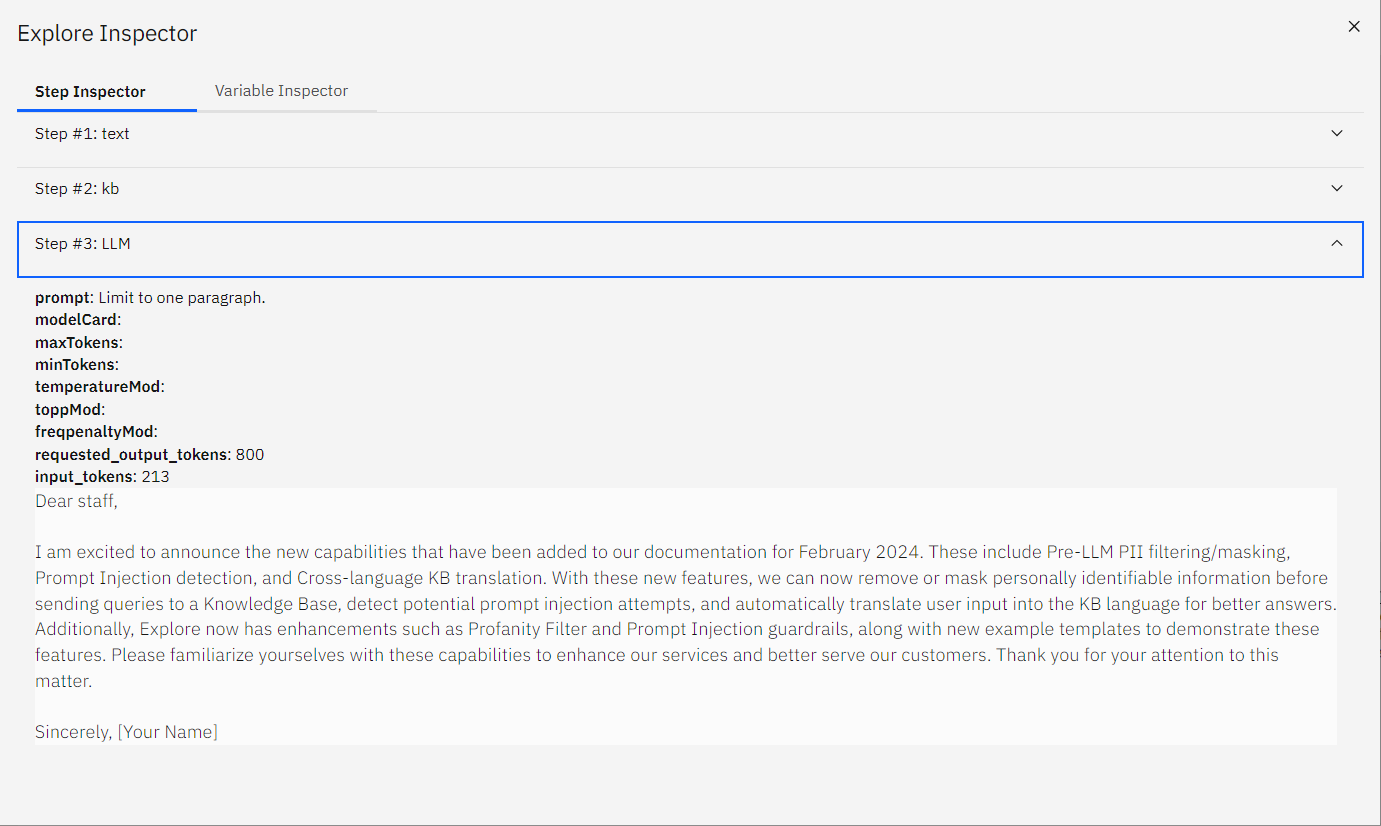Click the modelCard label

coord(76,320)
